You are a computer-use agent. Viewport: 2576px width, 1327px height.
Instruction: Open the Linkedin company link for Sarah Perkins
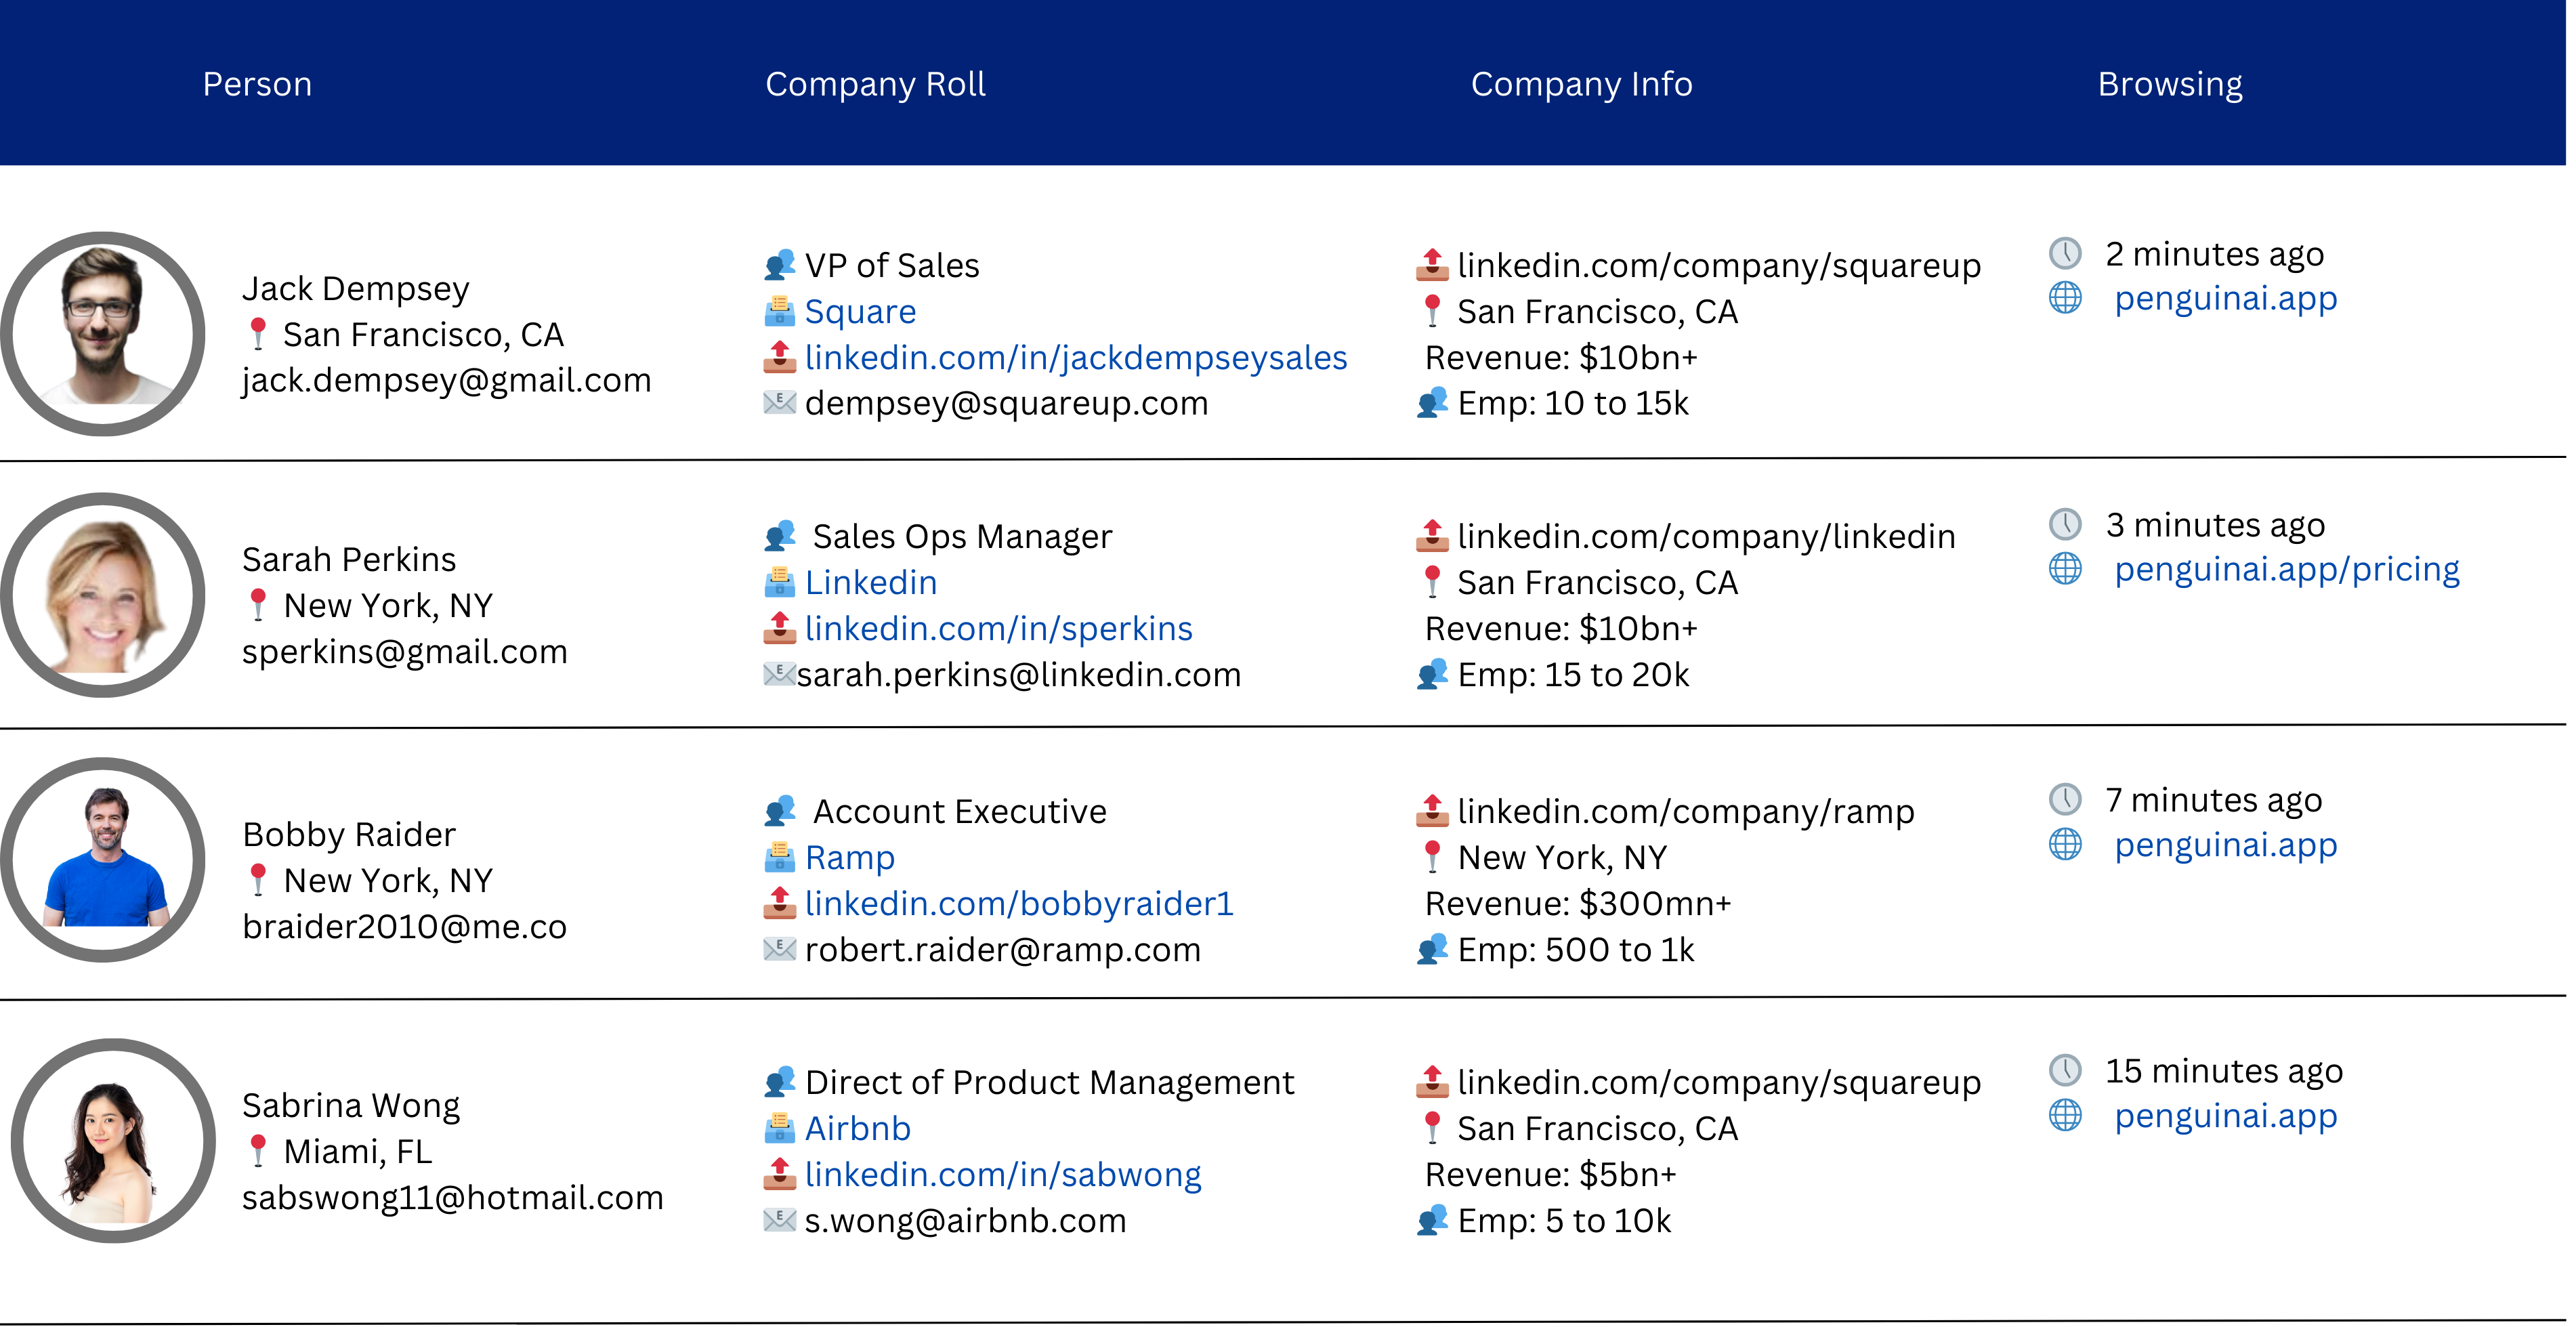pos(871,582)
